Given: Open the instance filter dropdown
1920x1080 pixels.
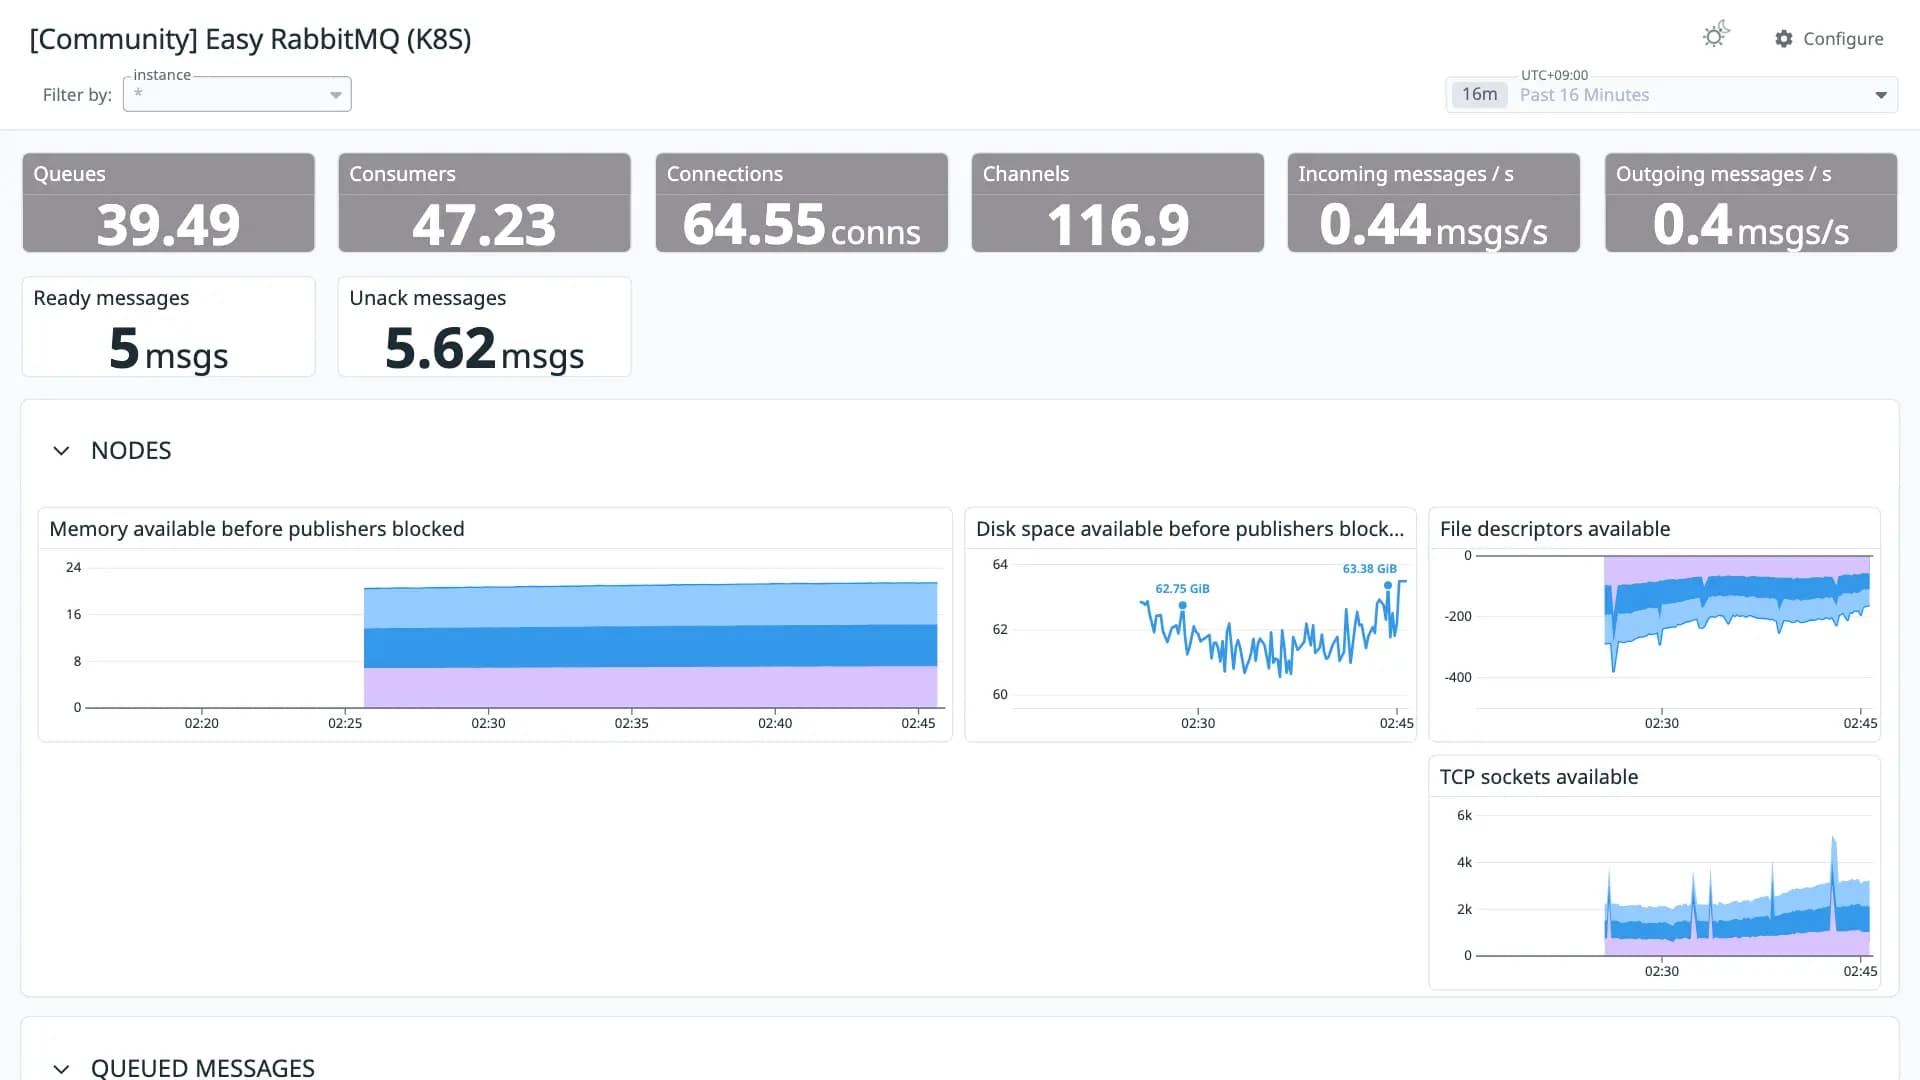Looking at the screenshot, I should 237,94.
